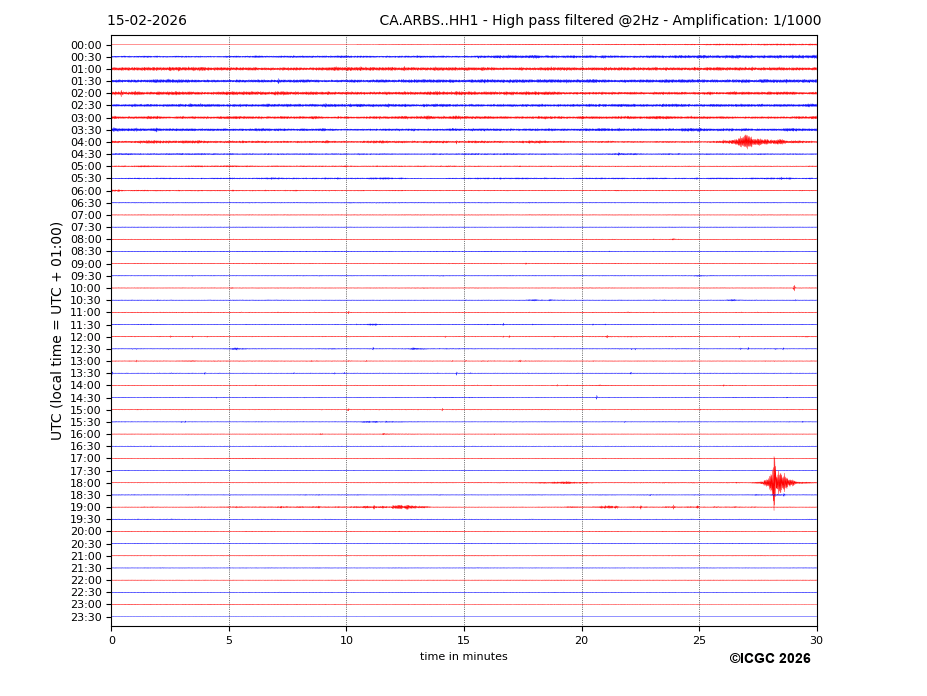Click the 25 tick on the x-axis
The height and width of the screenshot is (696, 927).
699,640
